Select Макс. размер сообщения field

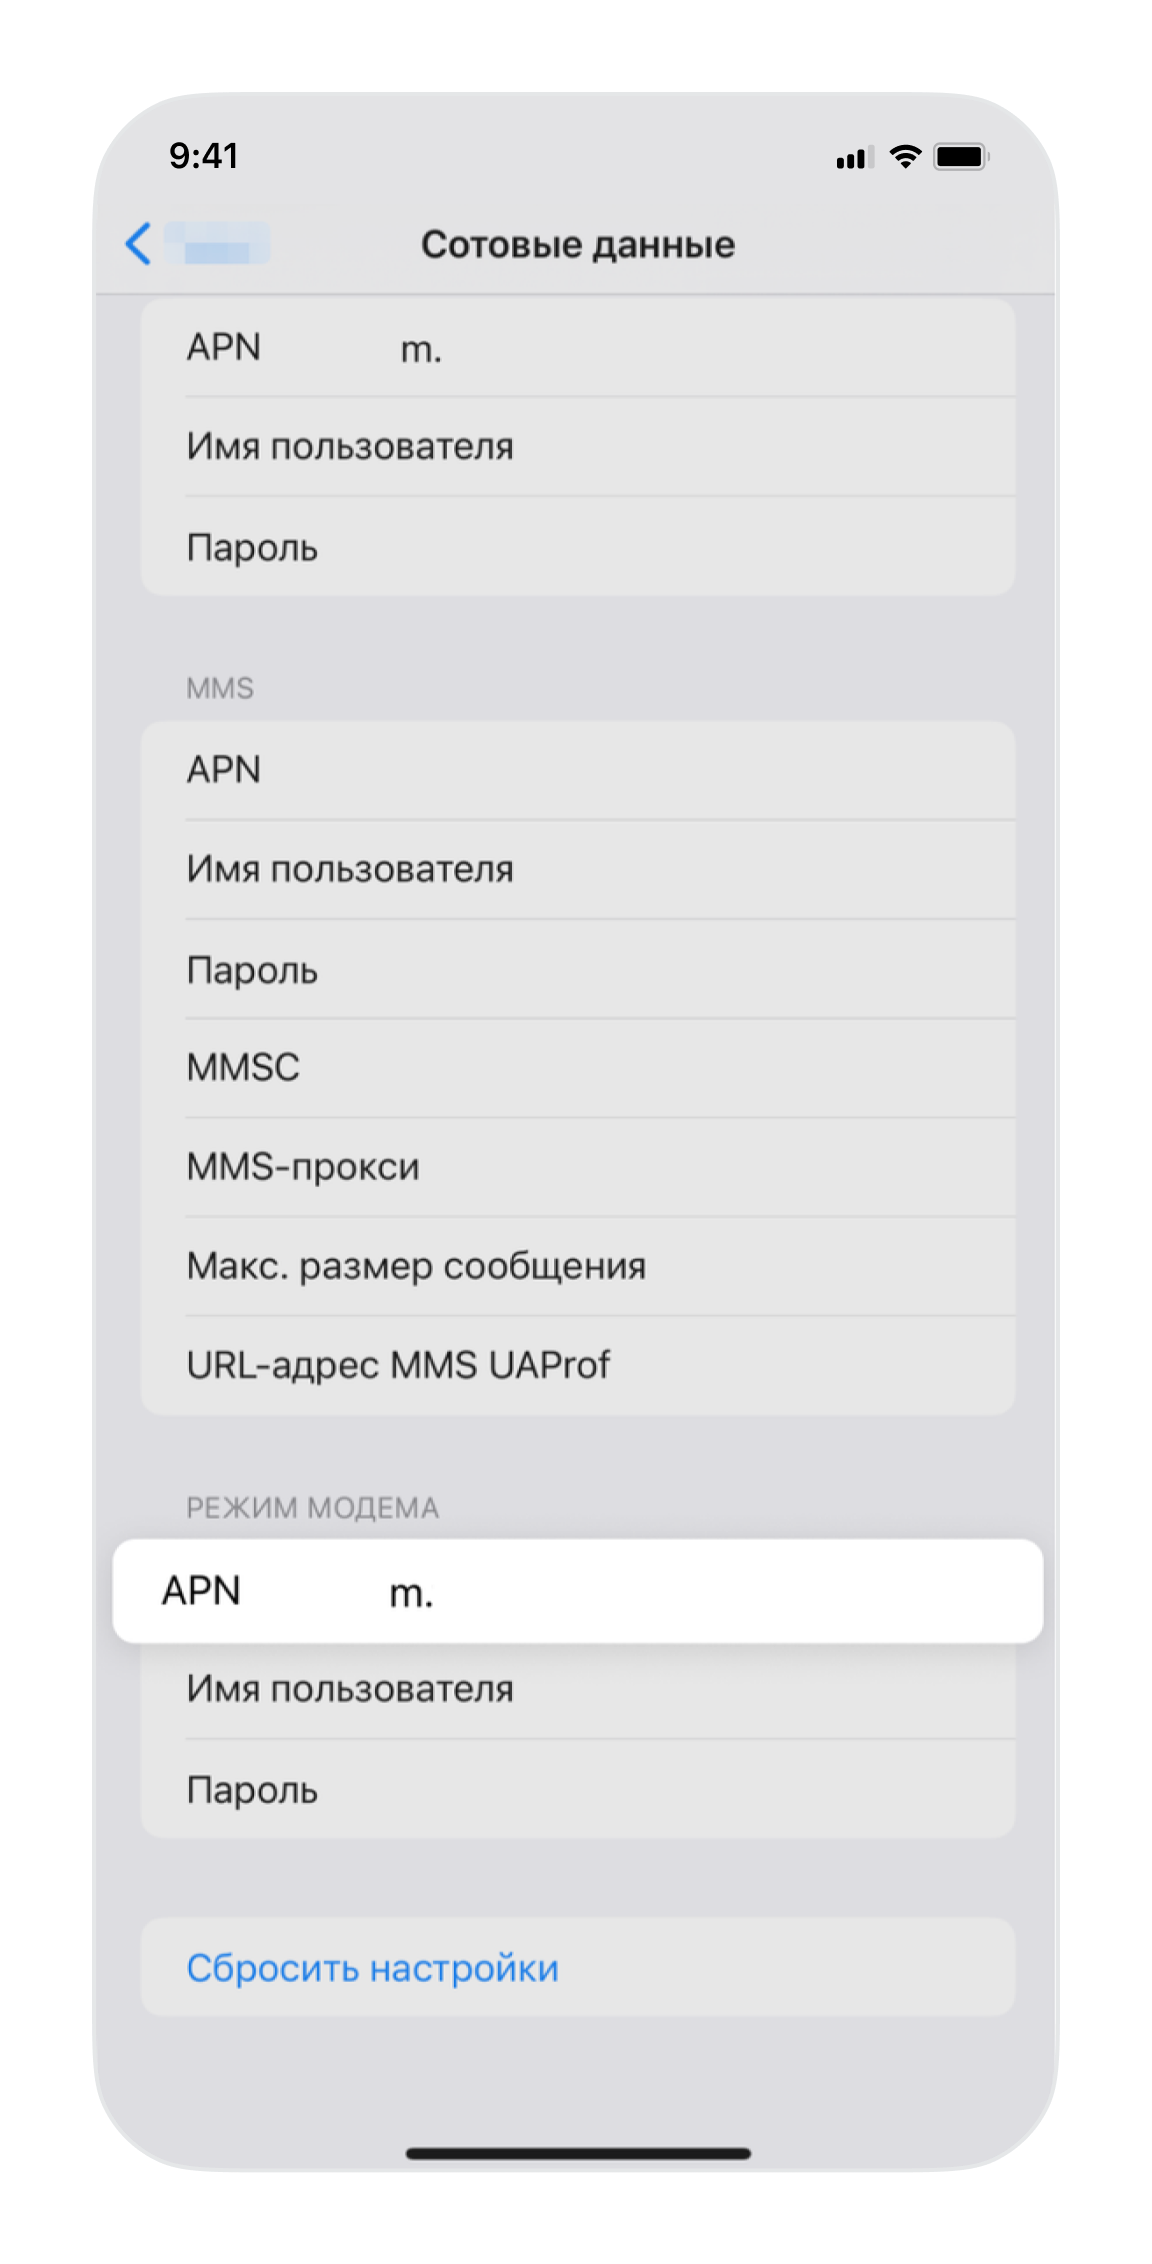tap(578, 1265)
